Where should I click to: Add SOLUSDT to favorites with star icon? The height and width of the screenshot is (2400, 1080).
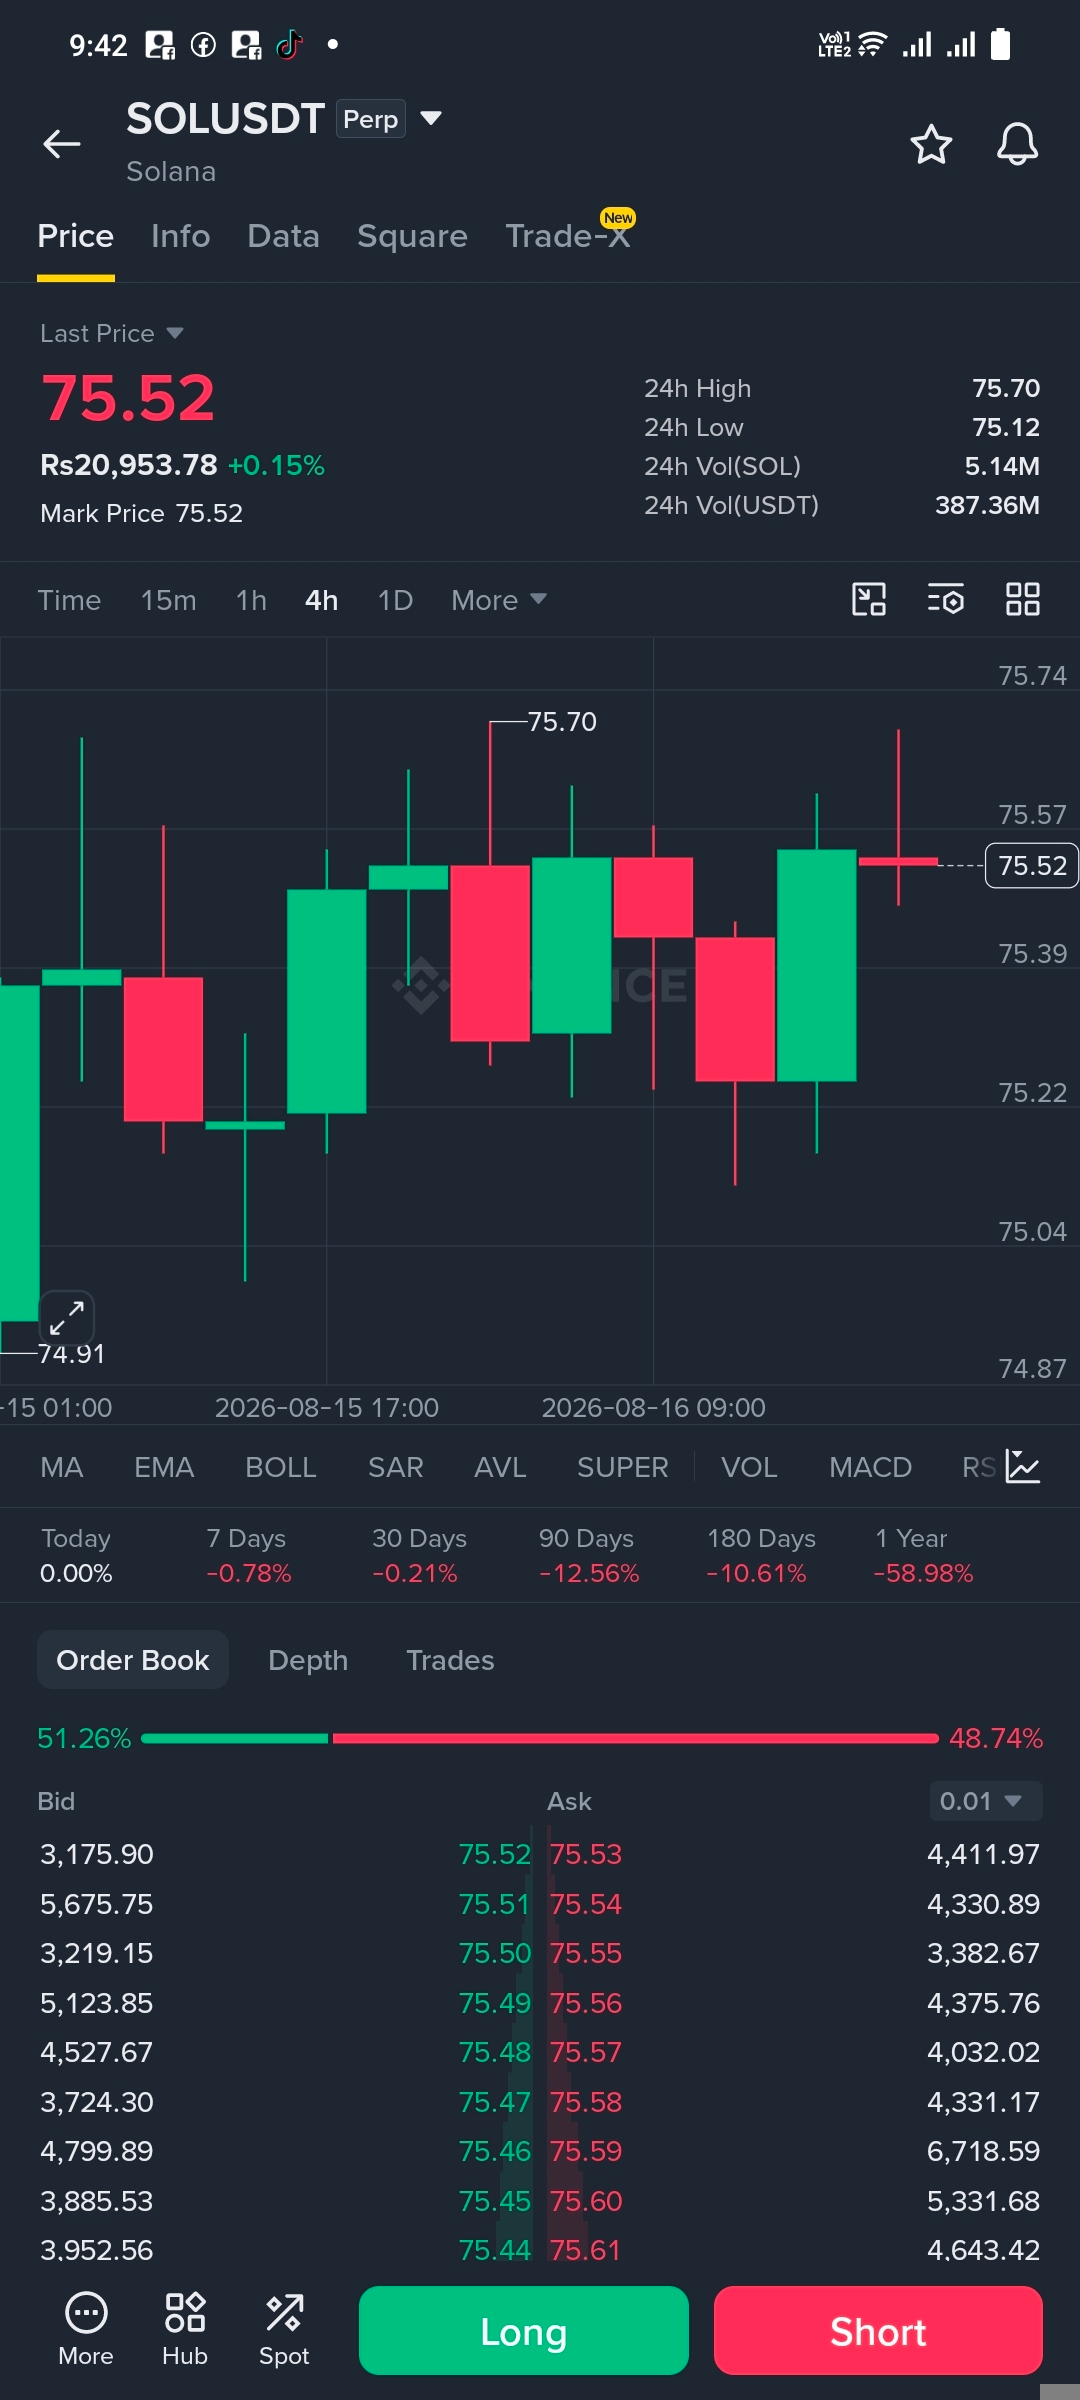[x=931, y=144]
